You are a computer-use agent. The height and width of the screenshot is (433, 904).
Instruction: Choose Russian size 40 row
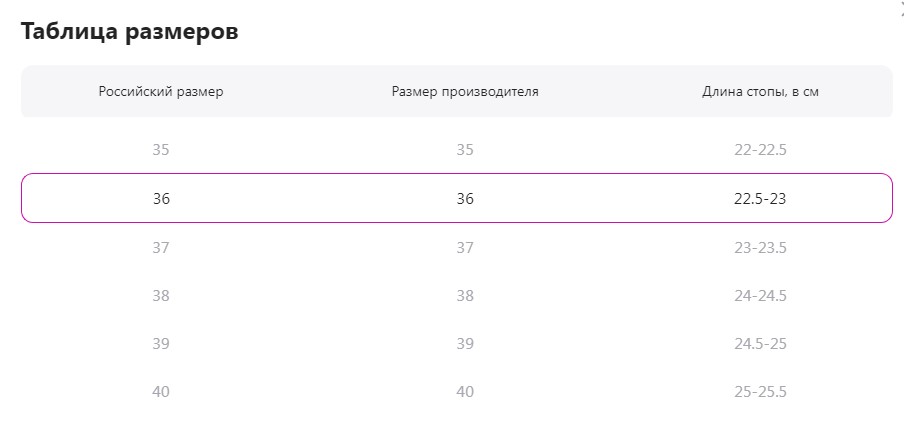(x=161, y=391)
